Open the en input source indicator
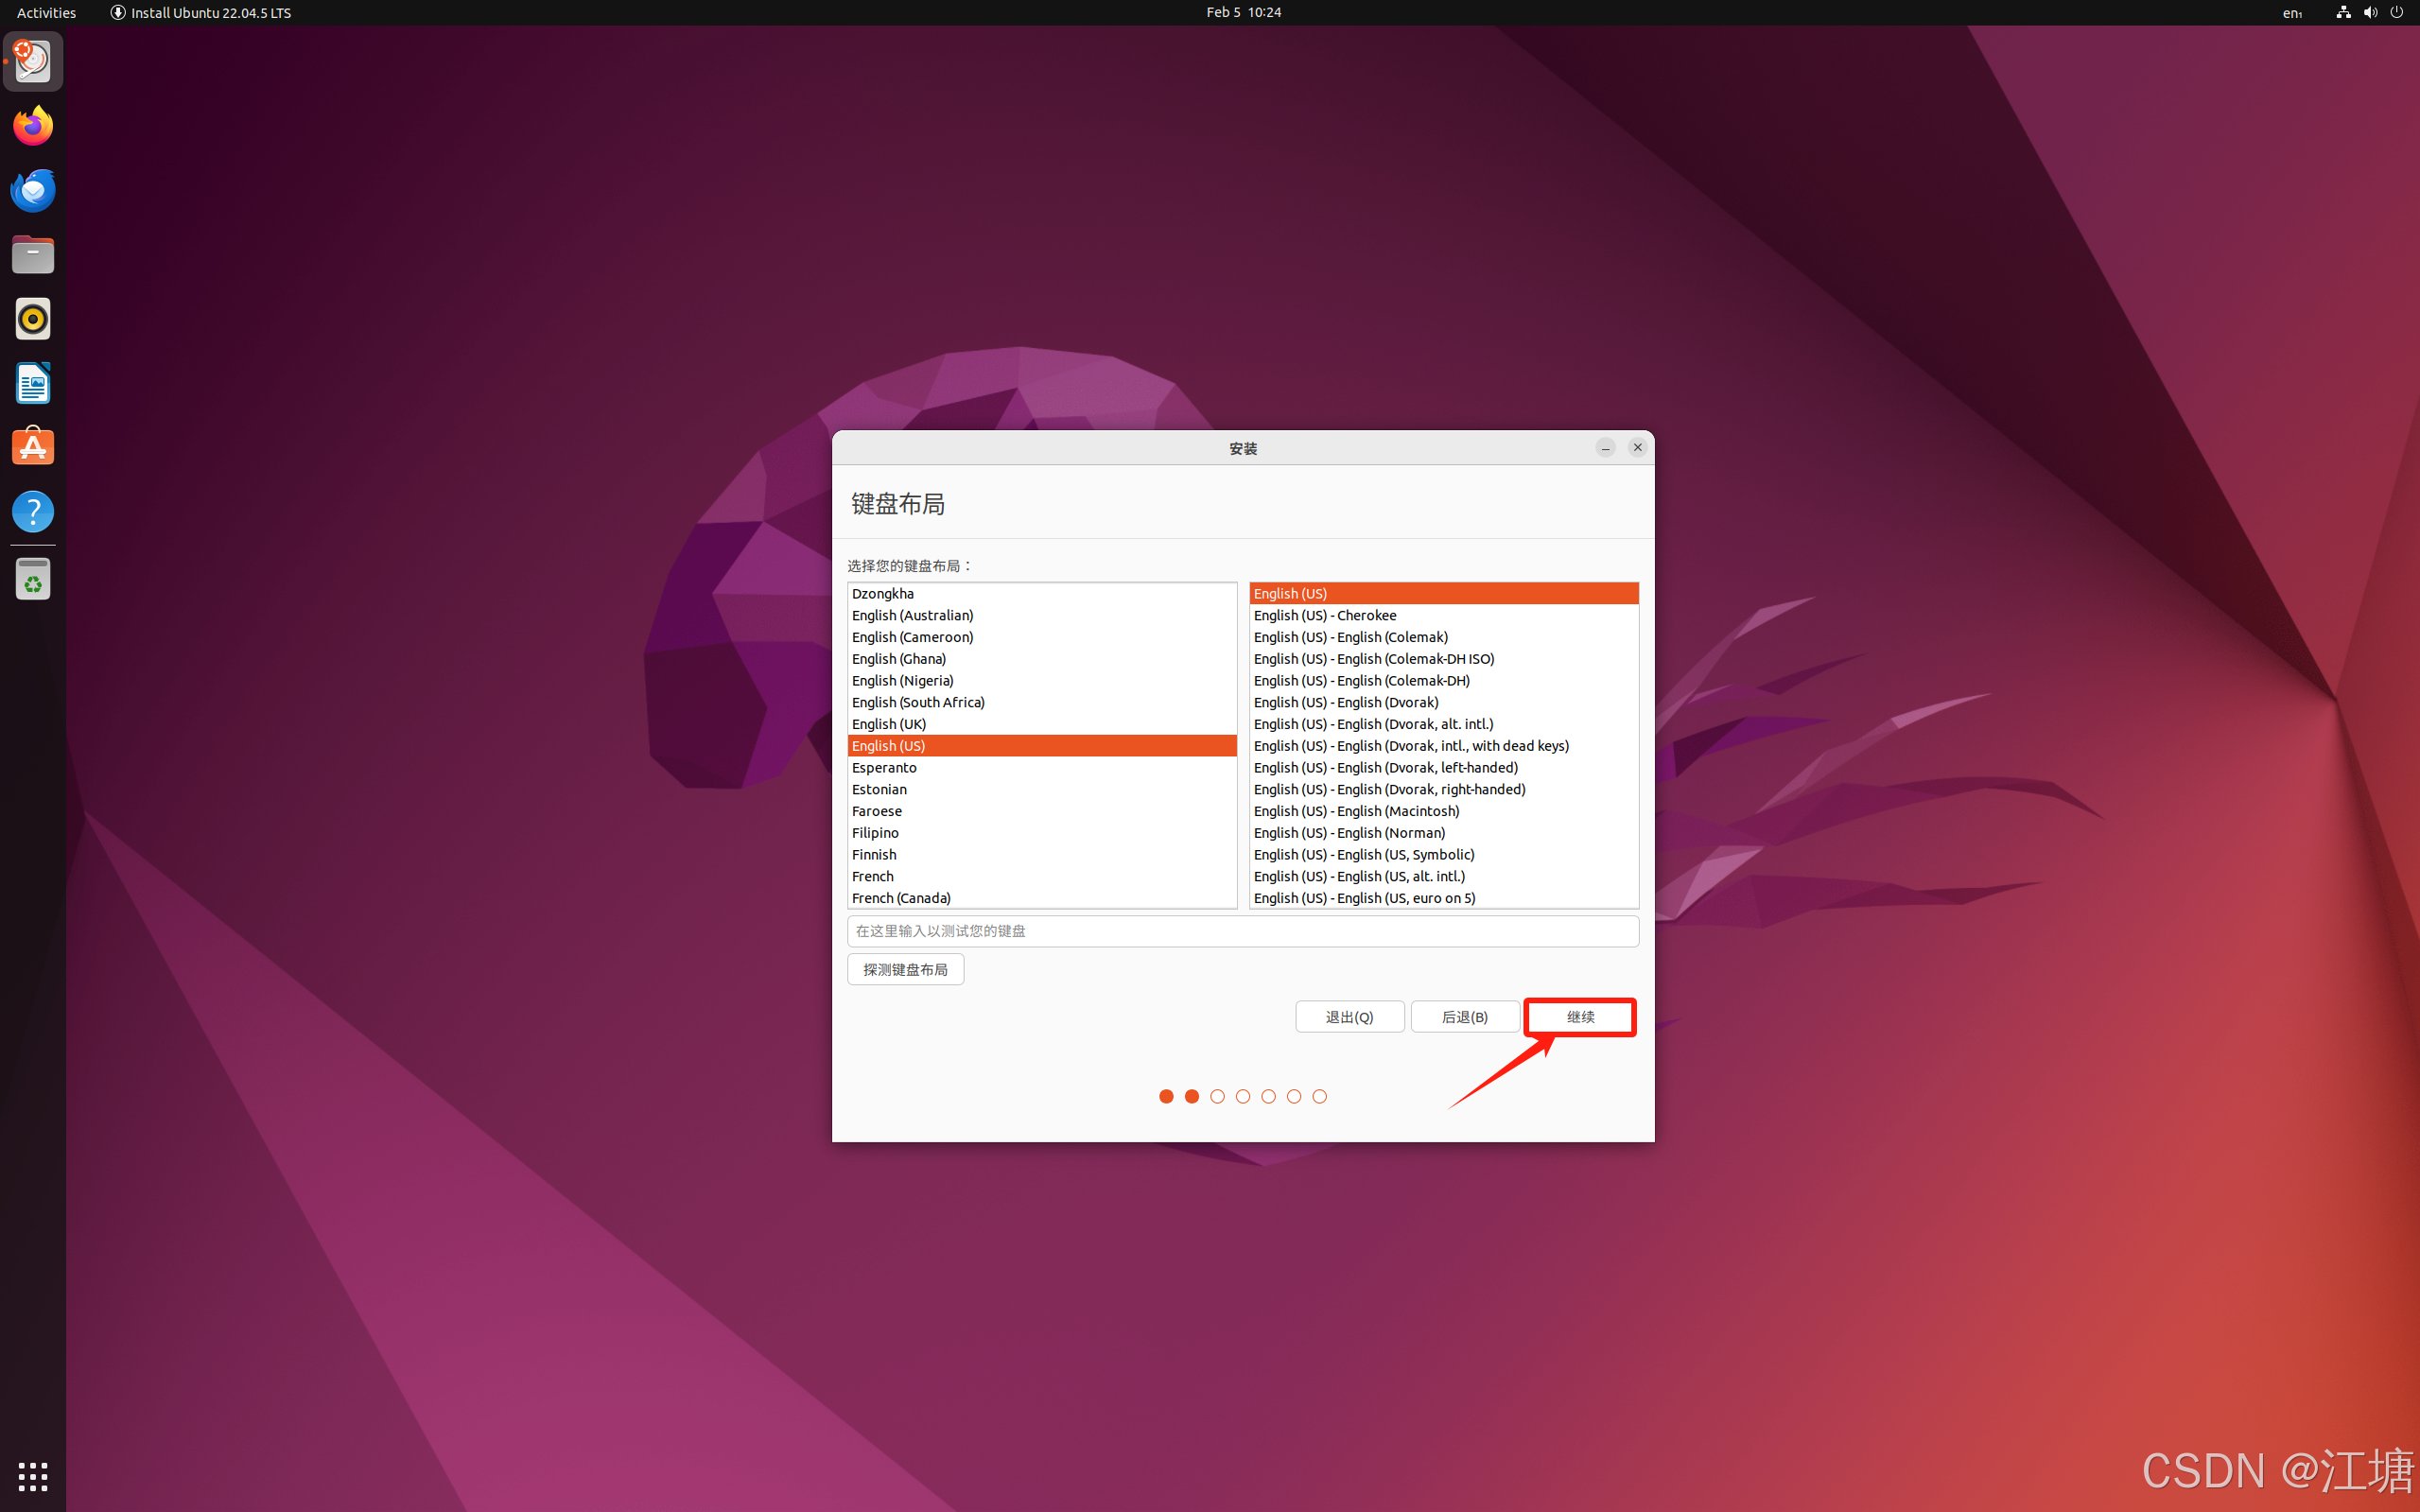Viewport: 2420px width, 1512px height. [2292, 13]
